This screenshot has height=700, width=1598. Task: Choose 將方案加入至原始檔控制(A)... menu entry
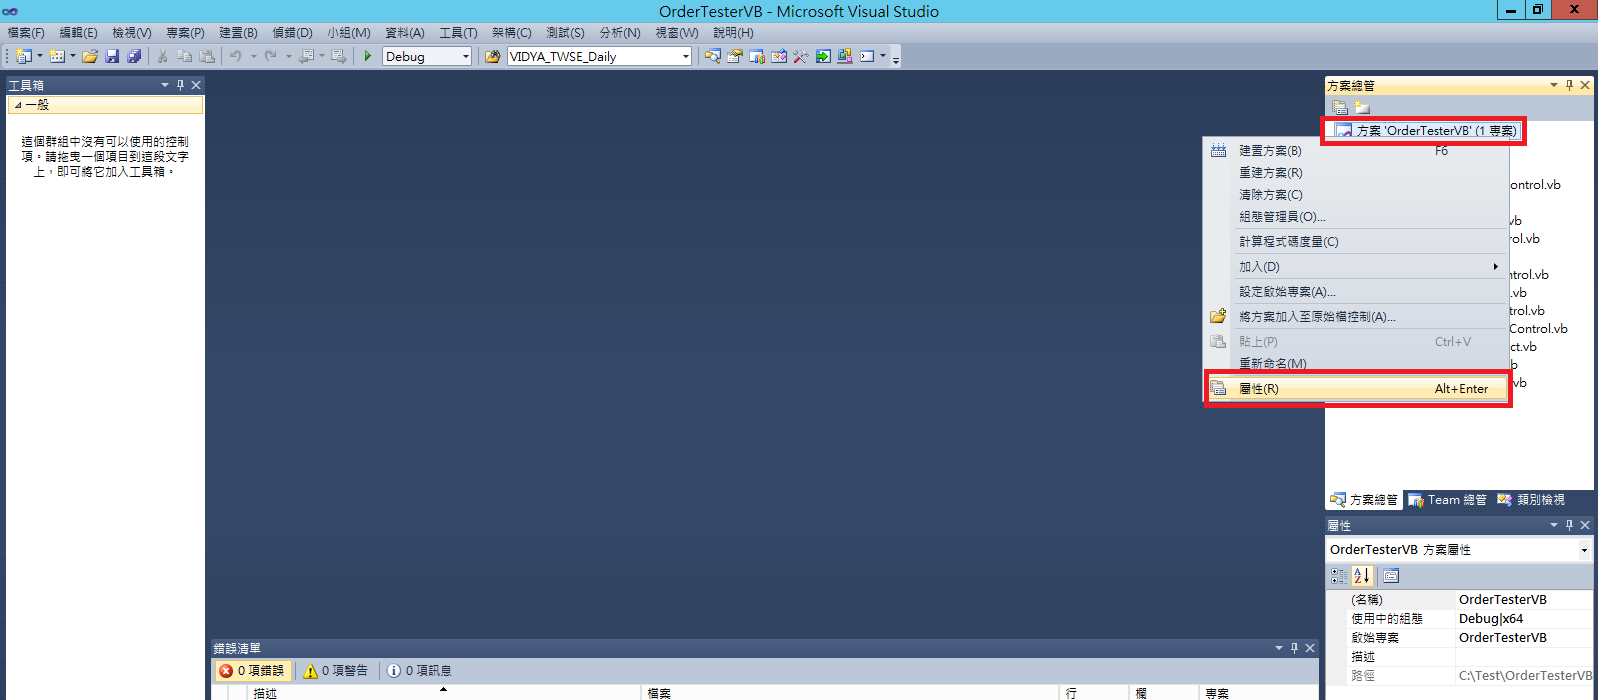pos(1356,317)
